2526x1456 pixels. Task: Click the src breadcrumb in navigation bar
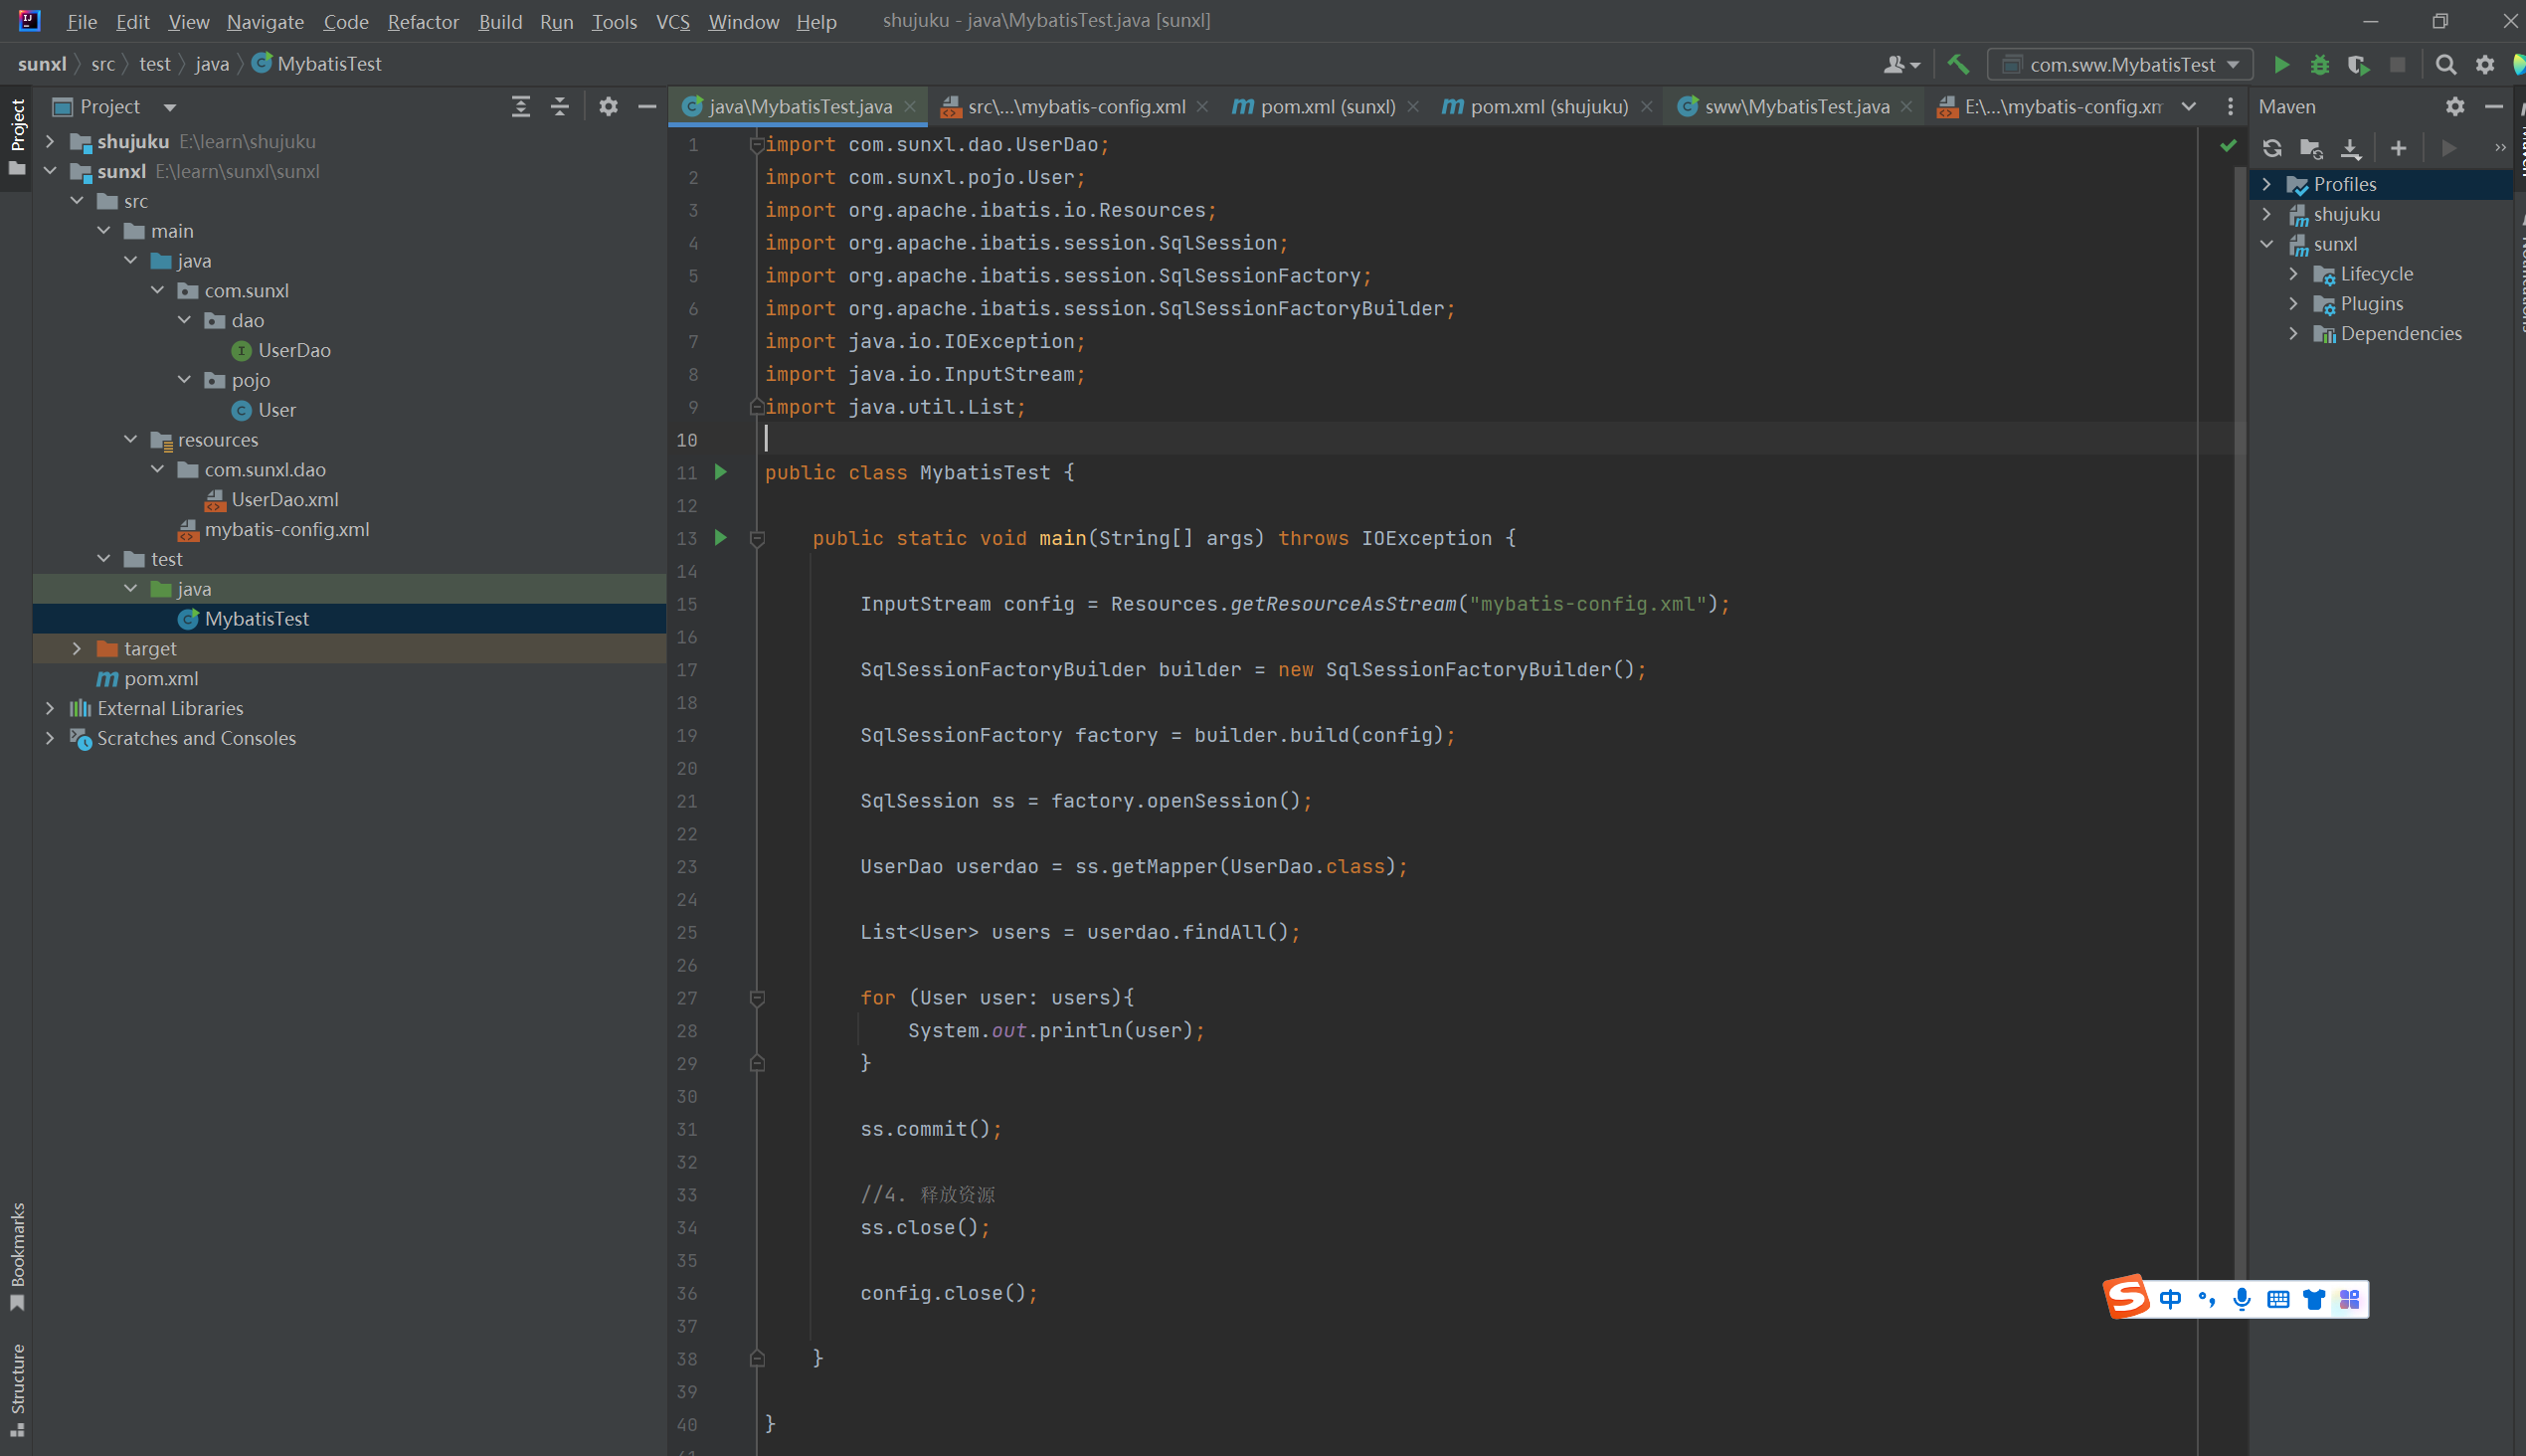tap(103, 64)
